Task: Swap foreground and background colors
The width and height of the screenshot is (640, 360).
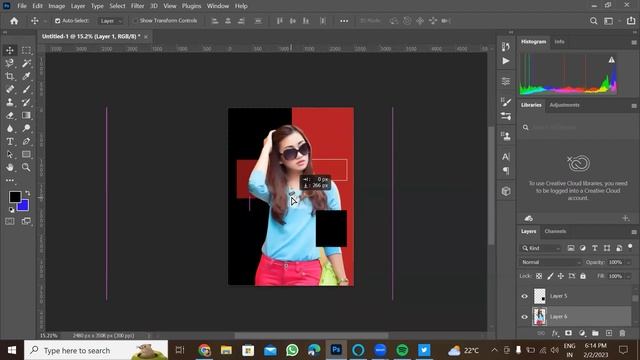Action: click(27, 193)
